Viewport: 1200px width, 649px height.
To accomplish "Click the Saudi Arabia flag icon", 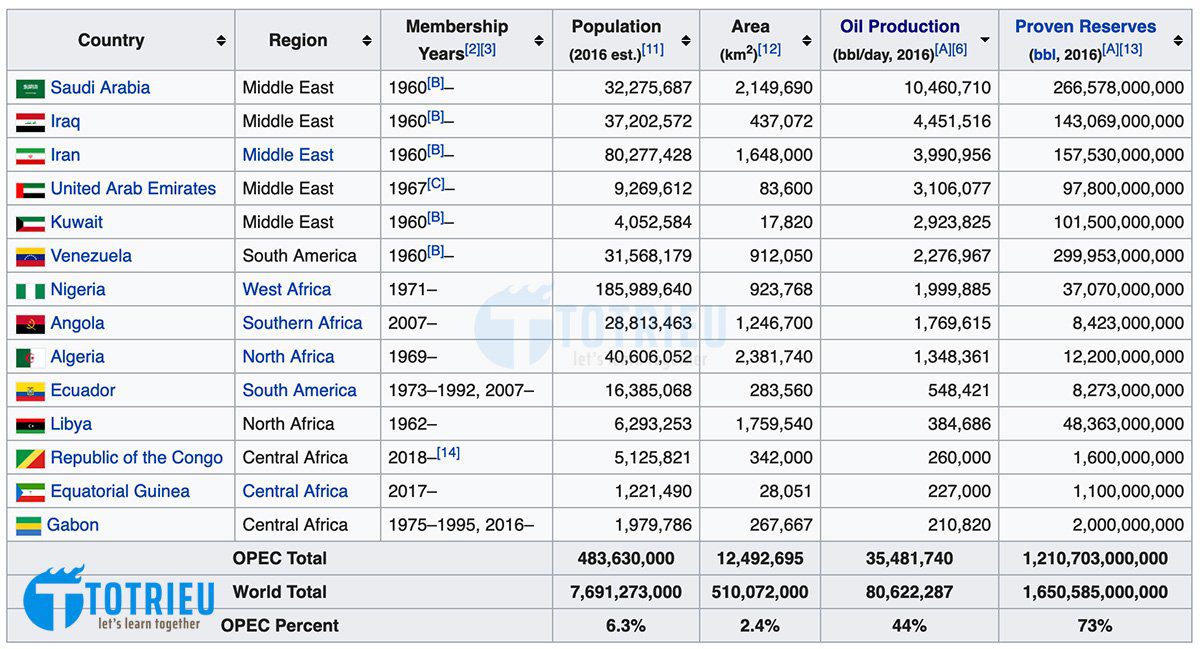I will coord(30,89).
